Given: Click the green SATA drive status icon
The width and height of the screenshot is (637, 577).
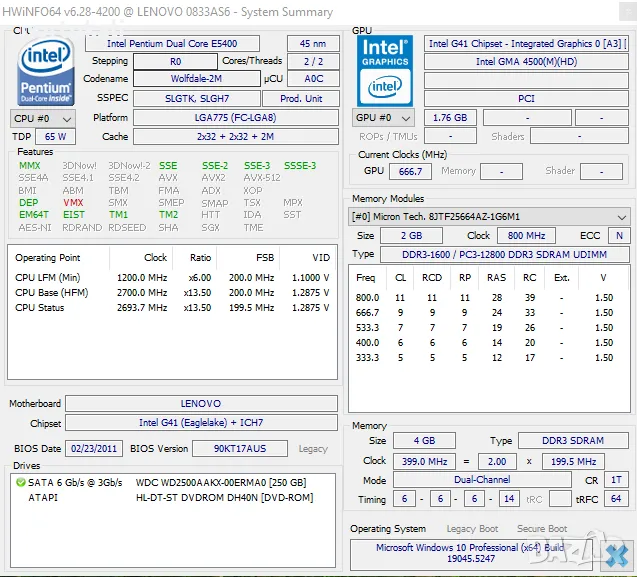Looking at the screenshot, I should [21, 482].
